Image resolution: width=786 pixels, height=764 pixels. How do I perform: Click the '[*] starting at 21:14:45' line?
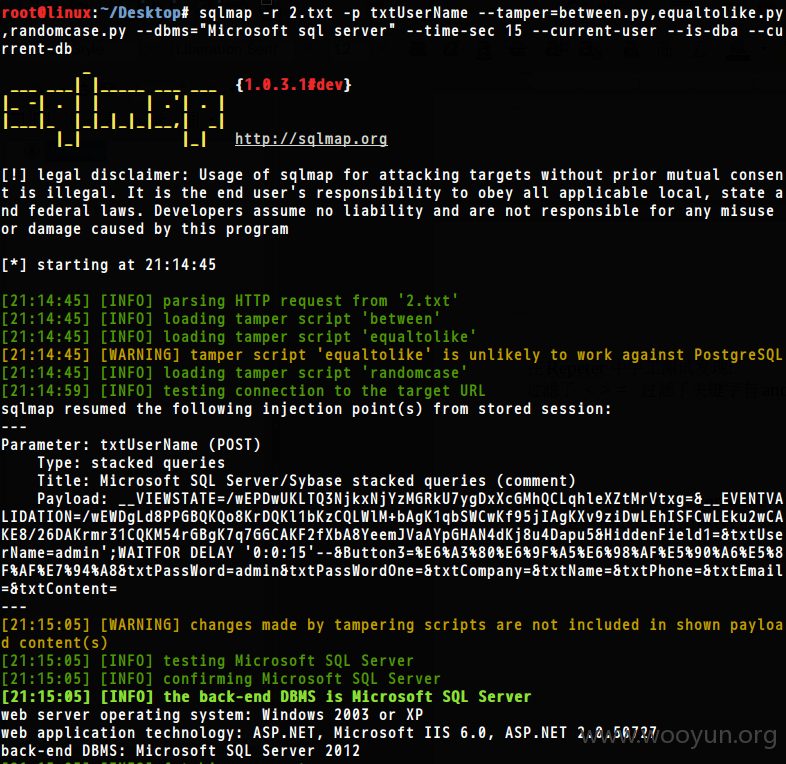tap(108, 265)
